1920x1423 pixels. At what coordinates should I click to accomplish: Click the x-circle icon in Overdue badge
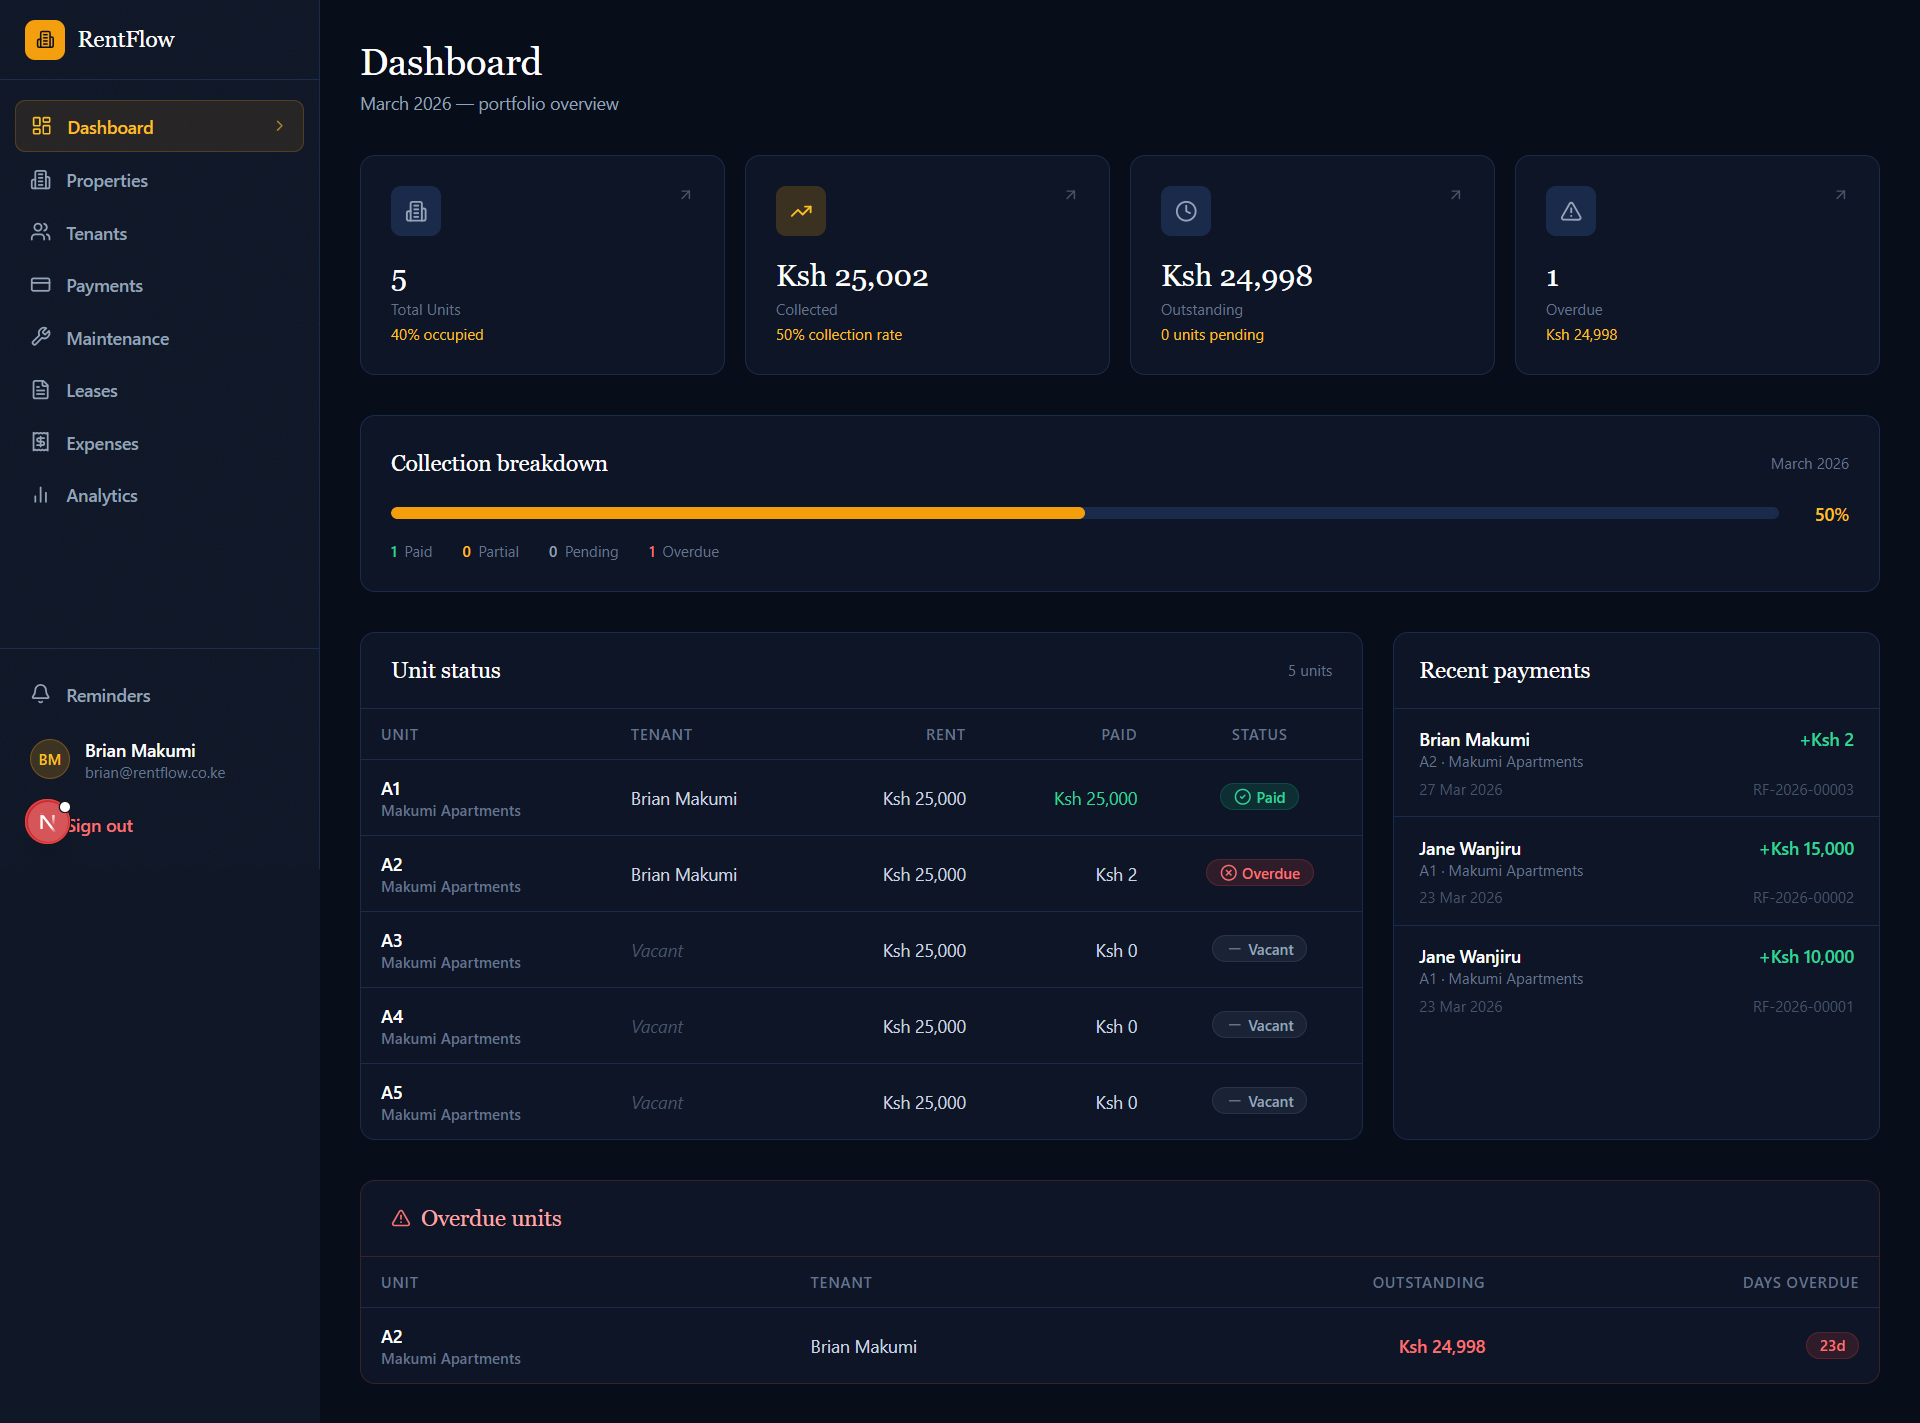[x=1229, y=873]
